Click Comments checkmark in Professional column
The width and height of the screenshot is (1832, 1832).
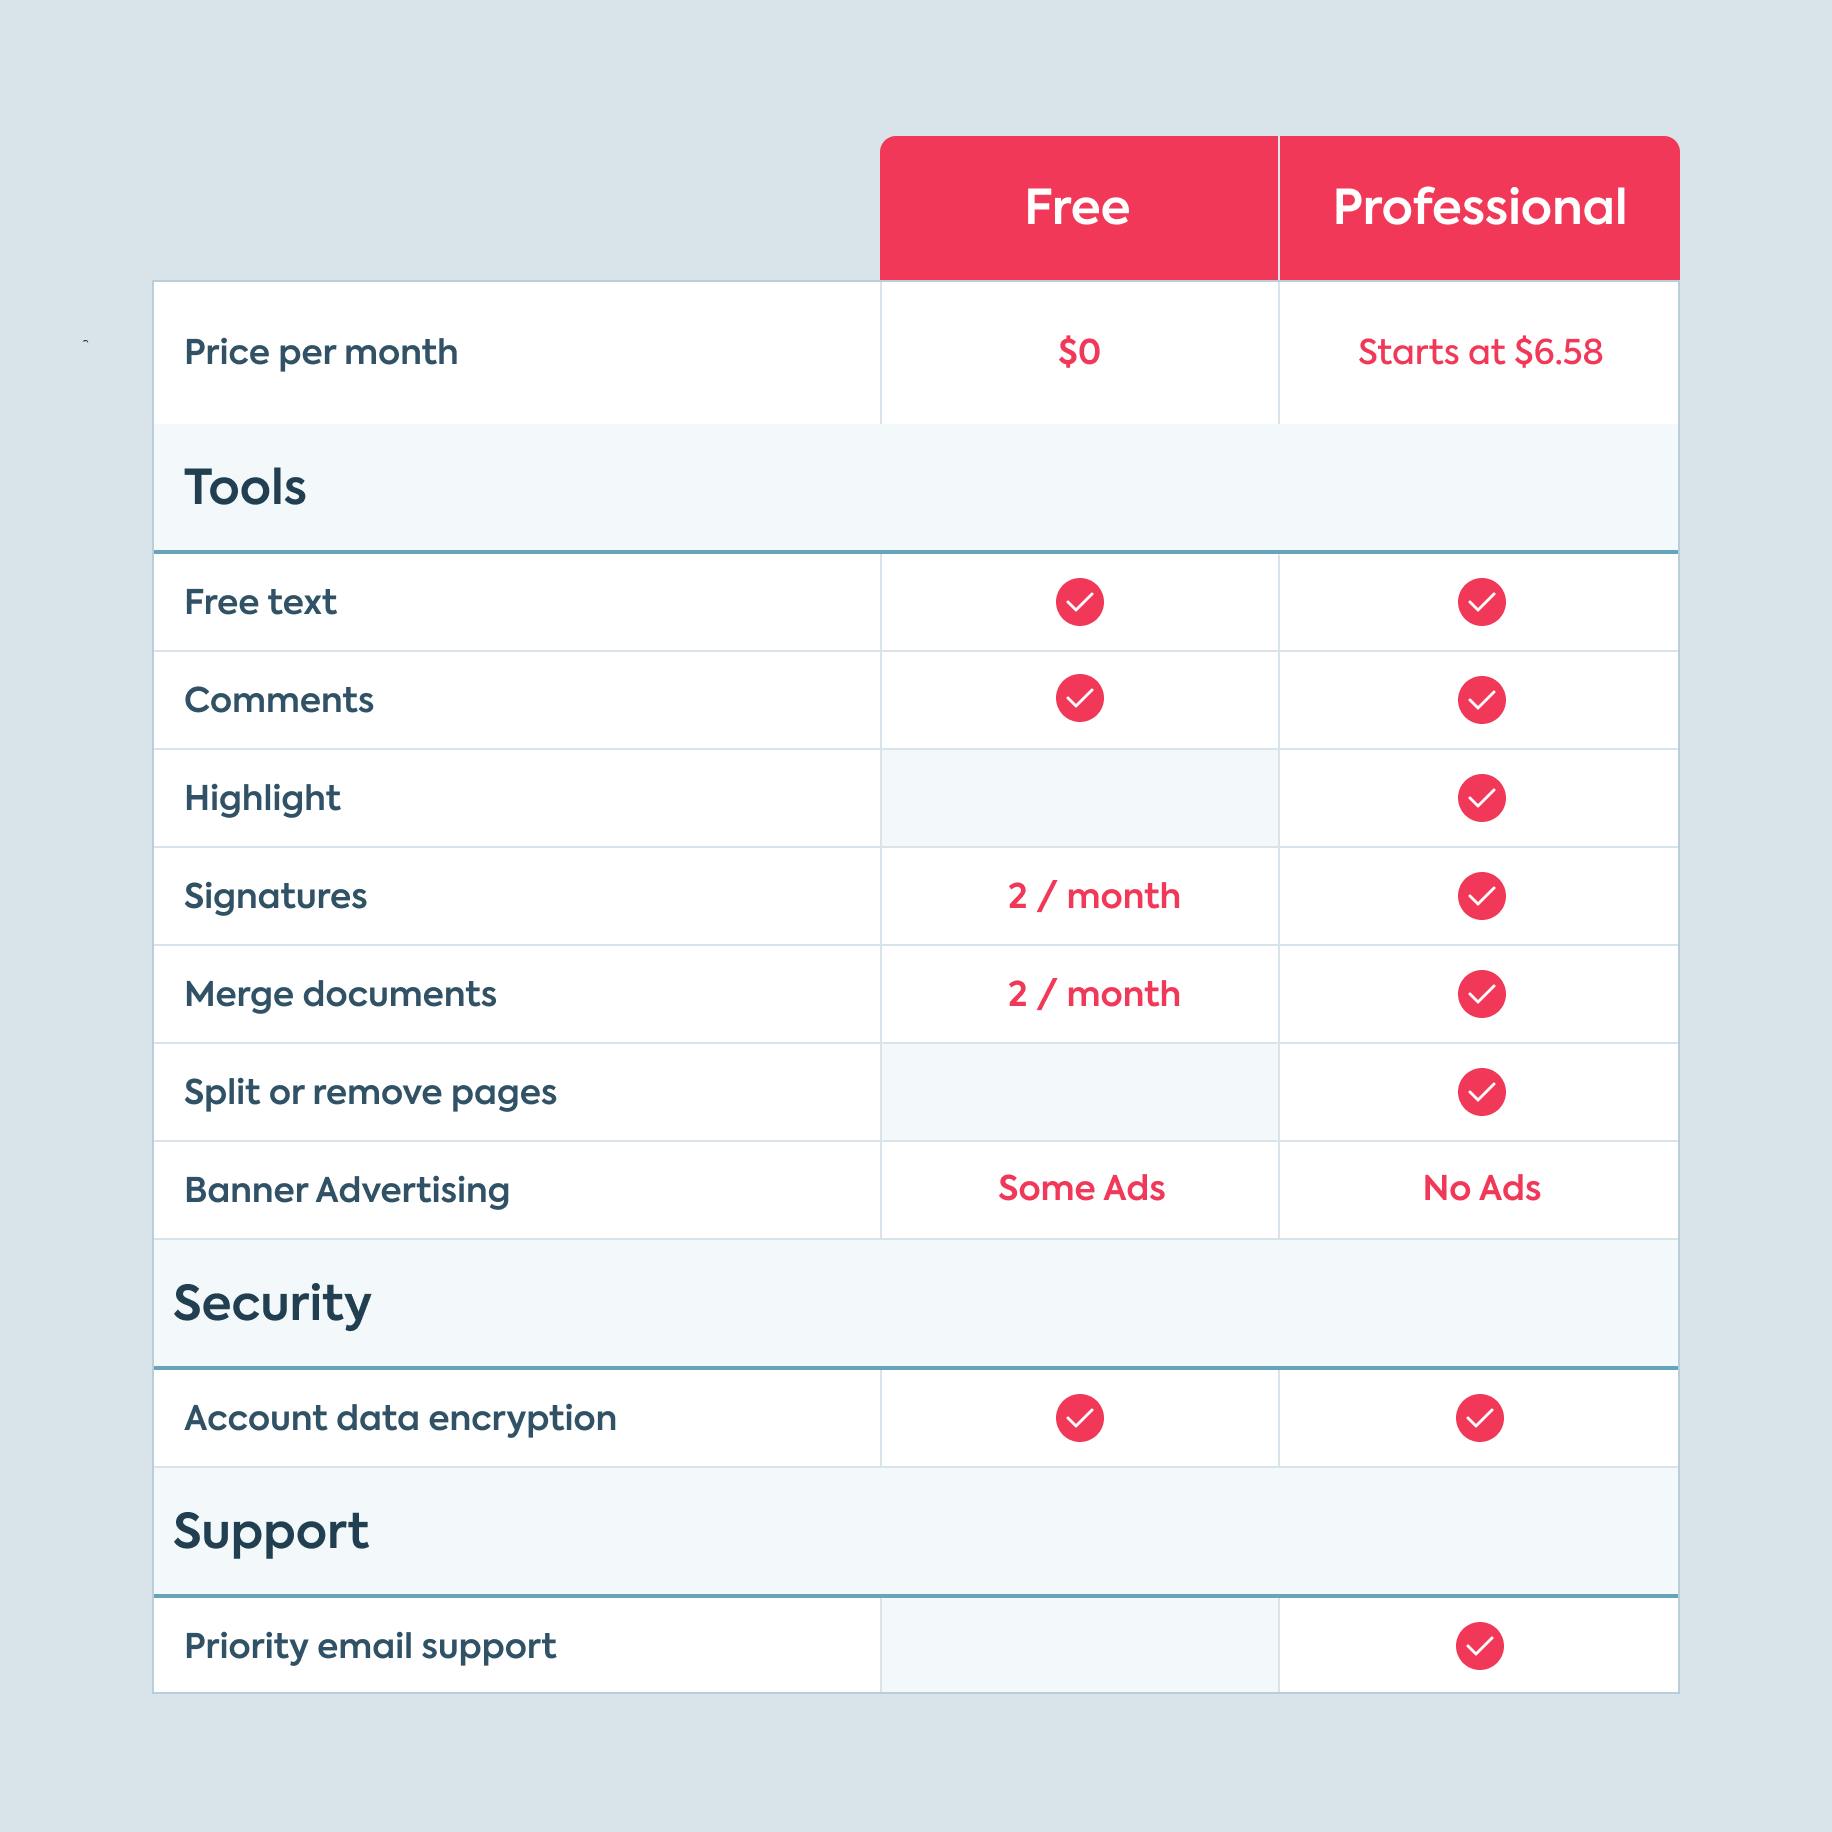(1481, 700)
